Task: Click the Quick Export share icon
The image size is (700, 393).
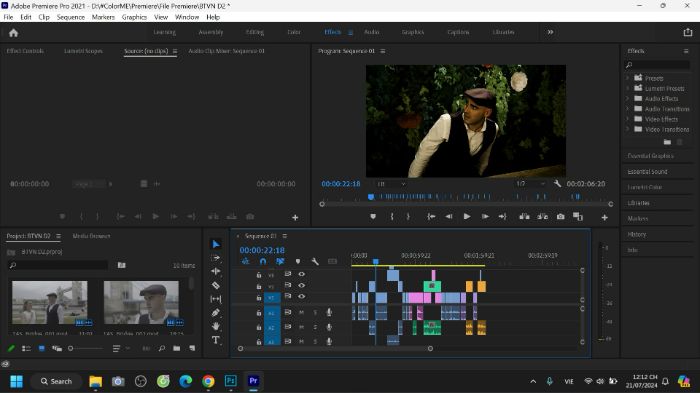Action: 688,32
